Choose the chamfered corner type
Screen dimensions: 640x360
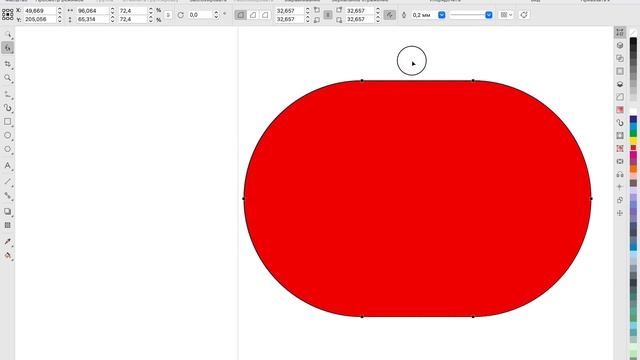pyautogui.click(x=265, y=15)
